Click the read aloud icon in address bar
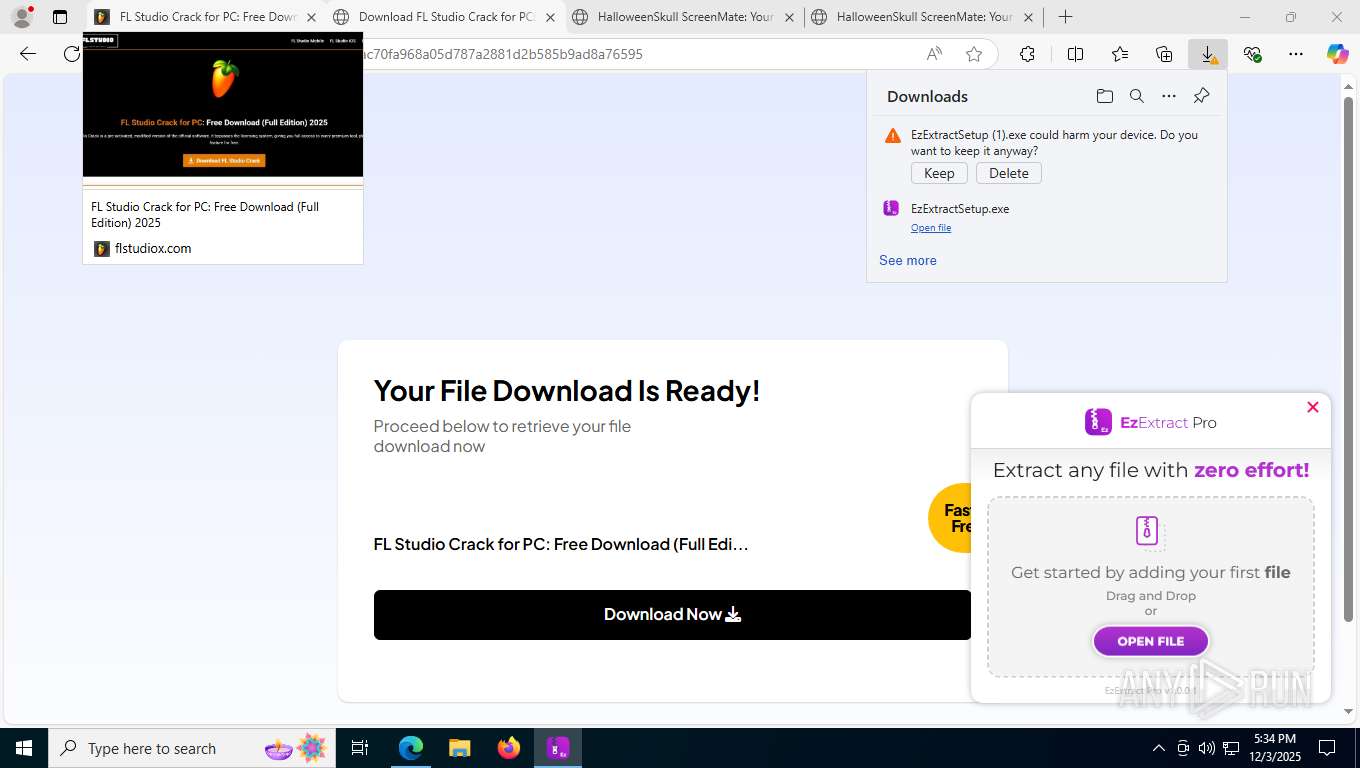The height and width of the screenshot is (768, 1360). pyautogui.click(x=934, y=54)
